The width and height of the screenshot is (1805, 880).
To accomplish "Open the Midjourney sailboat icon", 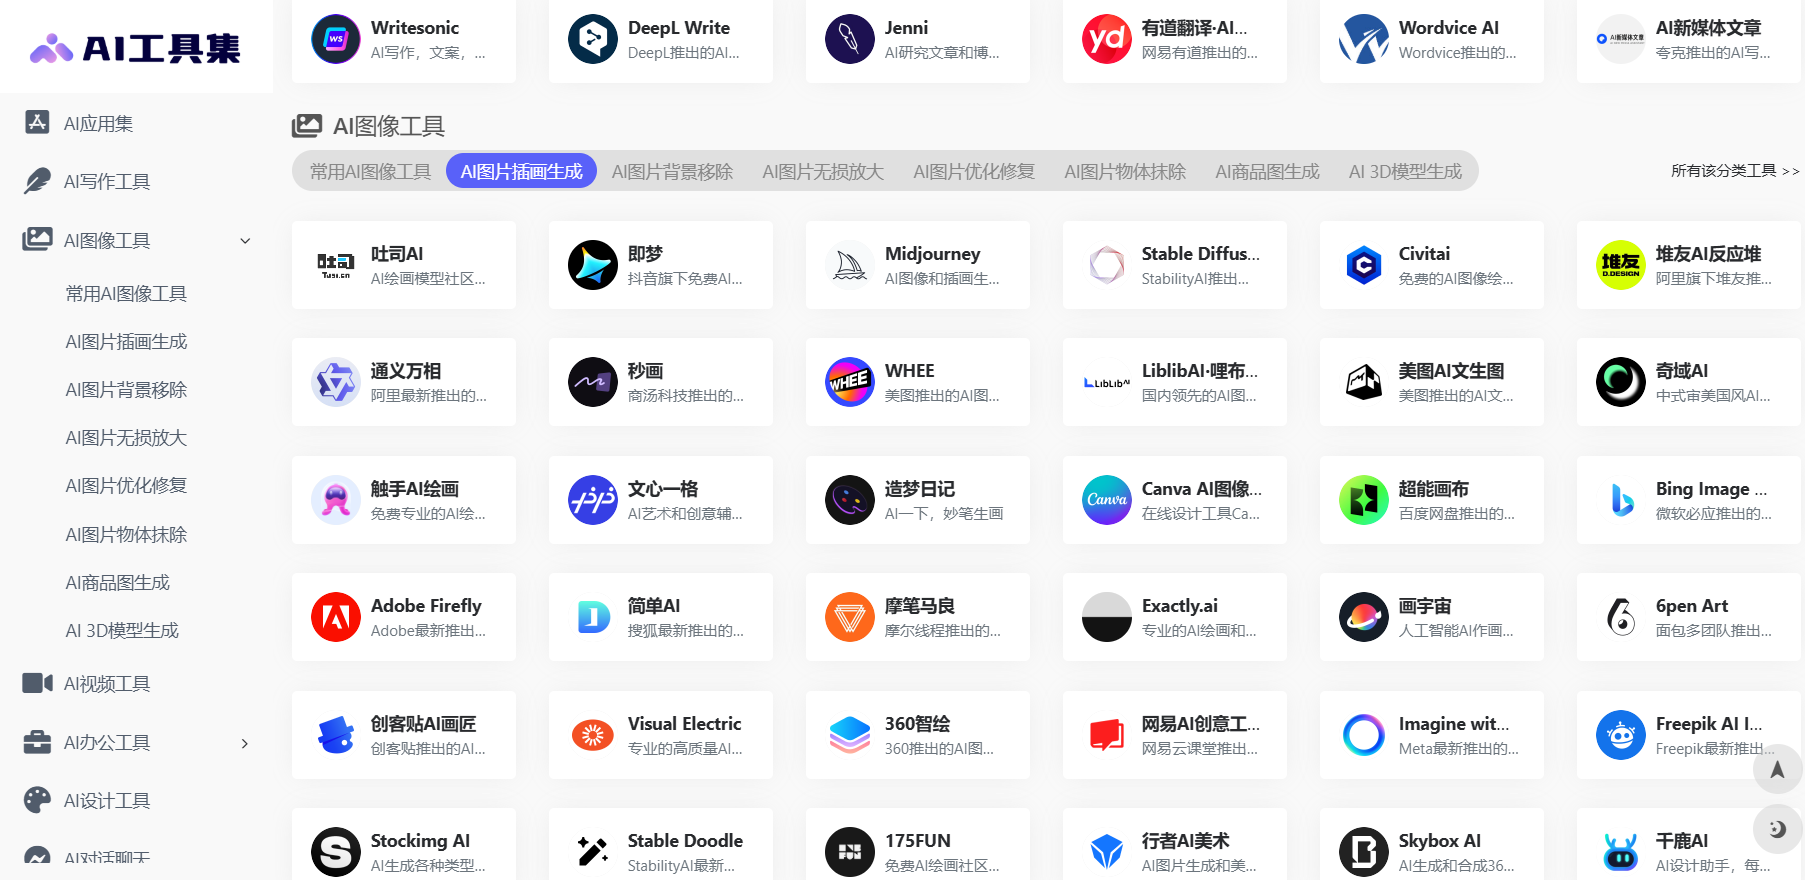I will click(x=850, y=265).
